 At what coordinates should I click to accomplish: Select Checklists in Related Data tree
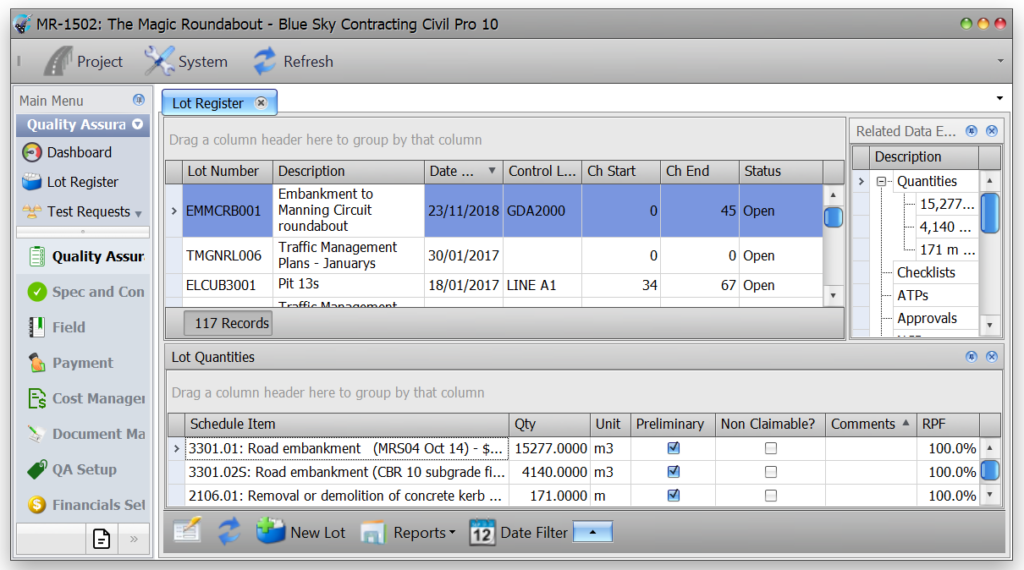click(925, 272)
